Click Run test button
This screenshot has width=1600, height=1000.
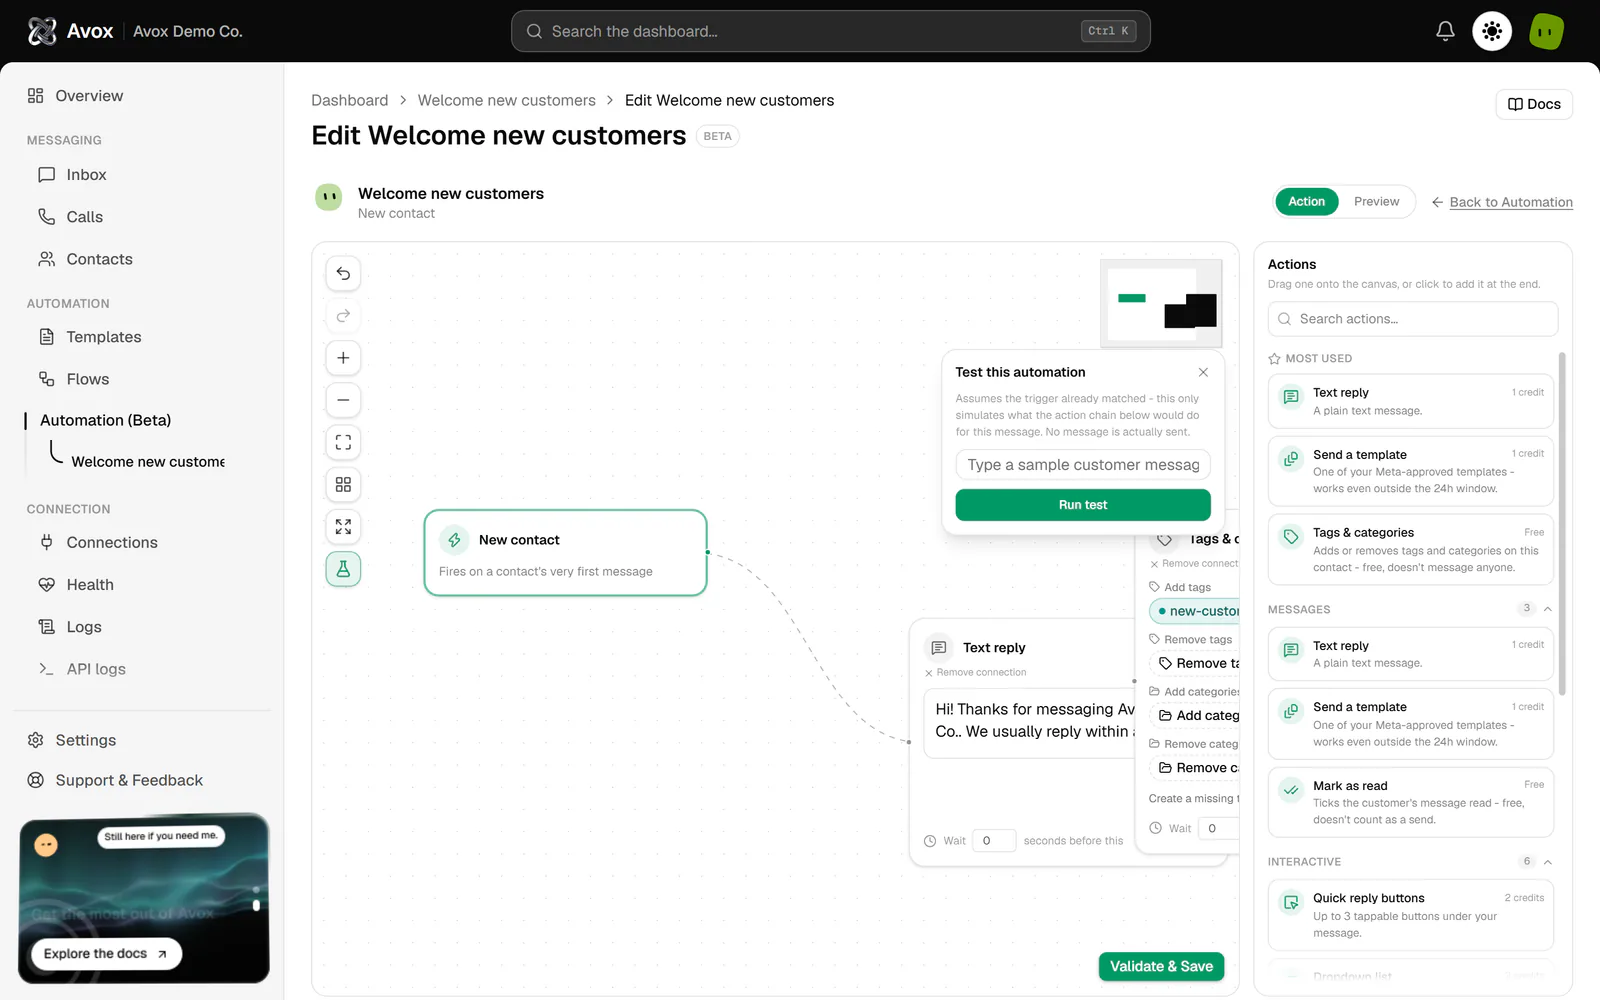[1083, 505]
